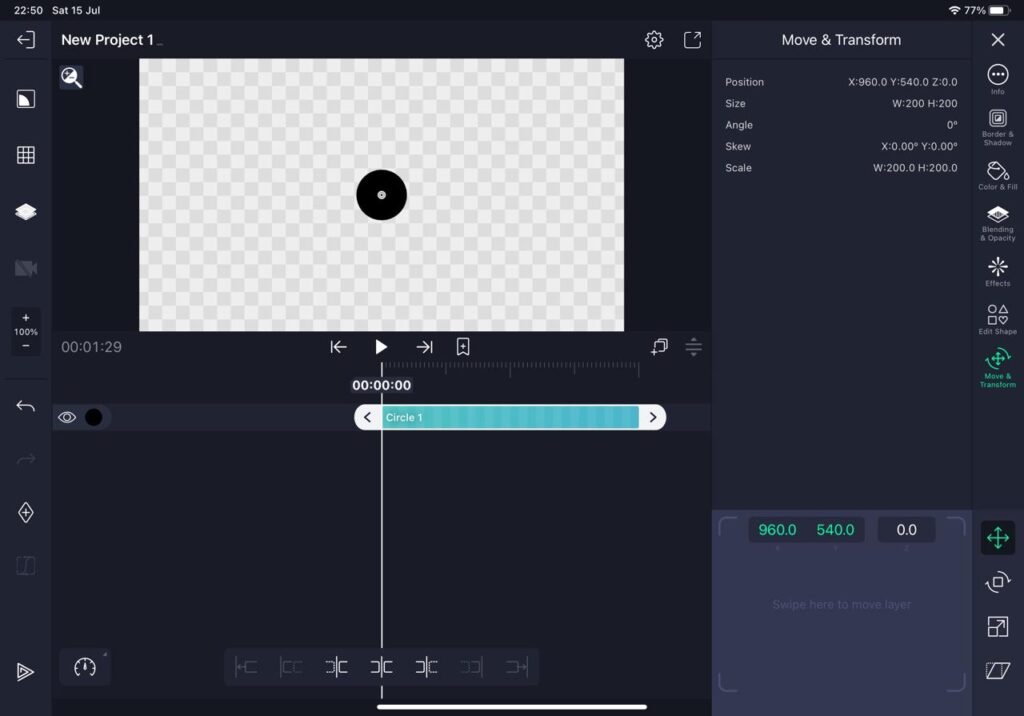1024x716 pixels.
Task: Tap the Position row in properties
Action: (x=841, y=82)
